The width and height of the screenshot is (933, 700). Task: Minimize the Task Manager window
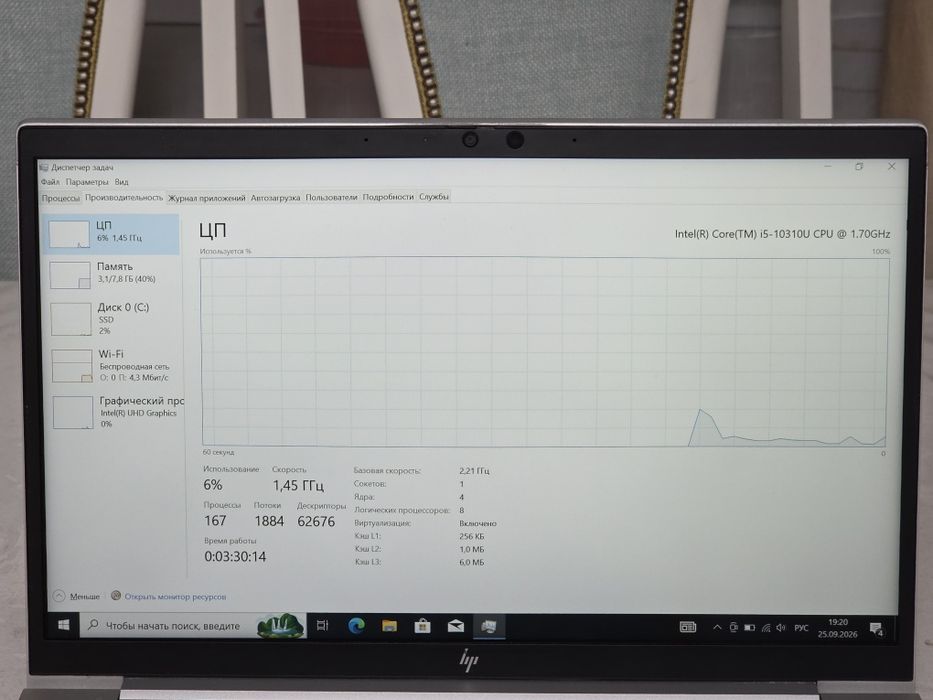tap(828, 167)
